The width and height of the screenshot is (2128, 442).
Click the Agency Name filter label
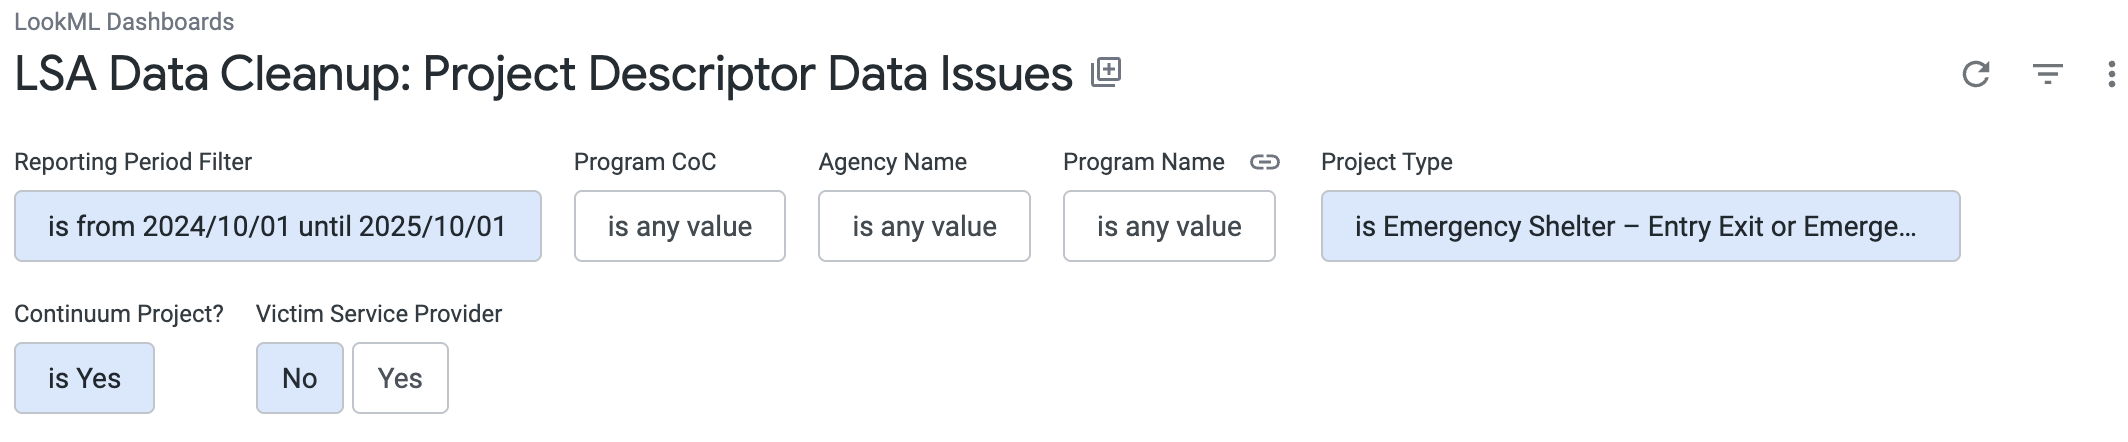(x=892, y=162)
